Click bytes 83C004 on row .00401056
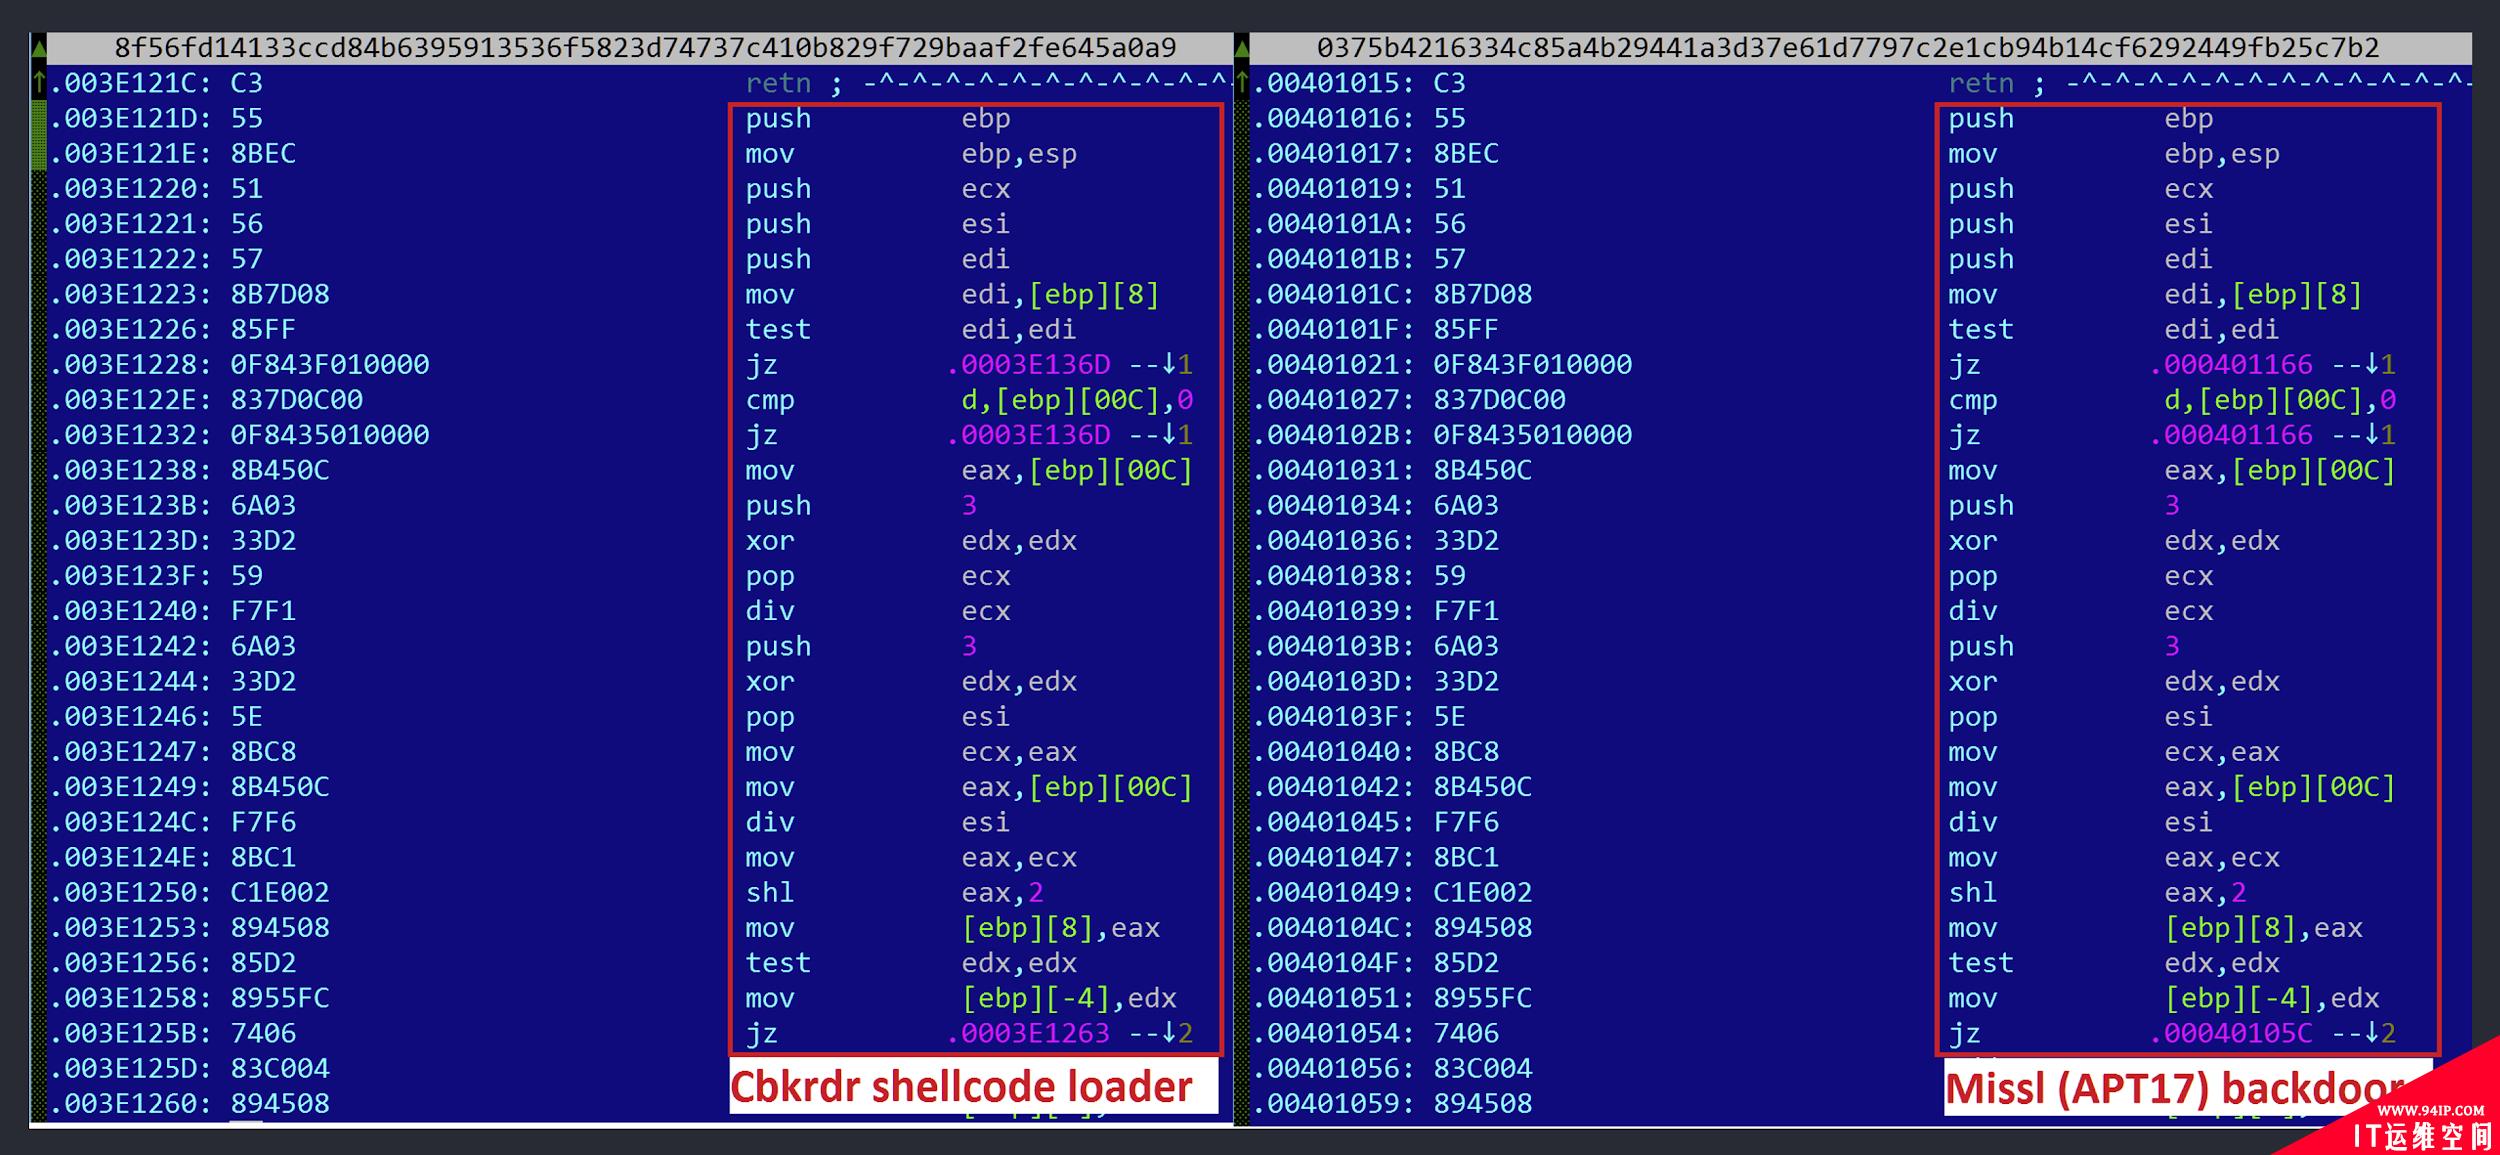The image size is (2500, 1155). point(1483,1068)
